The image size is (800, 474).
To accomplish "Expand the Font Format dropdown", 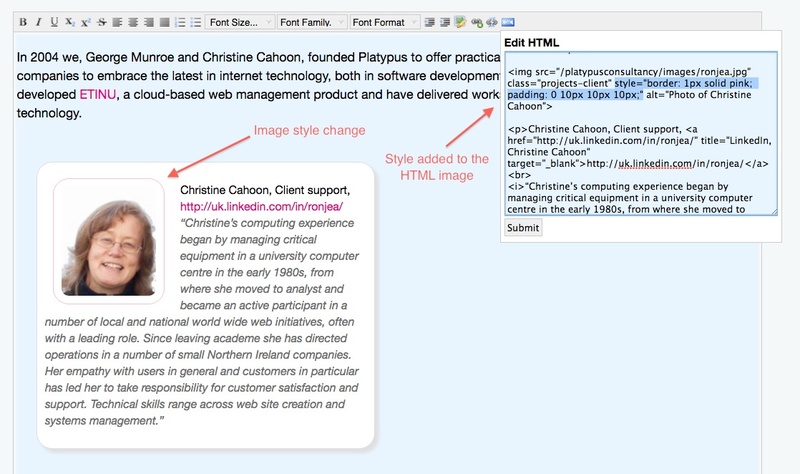I will tap(383, 21).
